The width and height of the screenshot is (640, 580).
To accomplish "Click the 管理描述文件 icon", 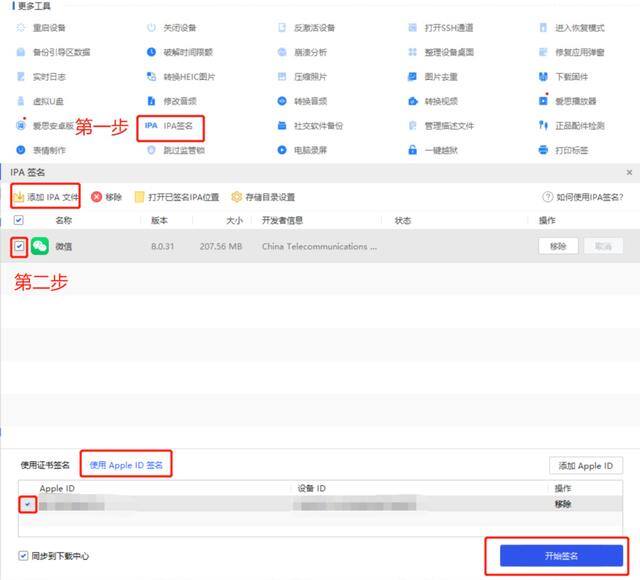I will 413,126.
